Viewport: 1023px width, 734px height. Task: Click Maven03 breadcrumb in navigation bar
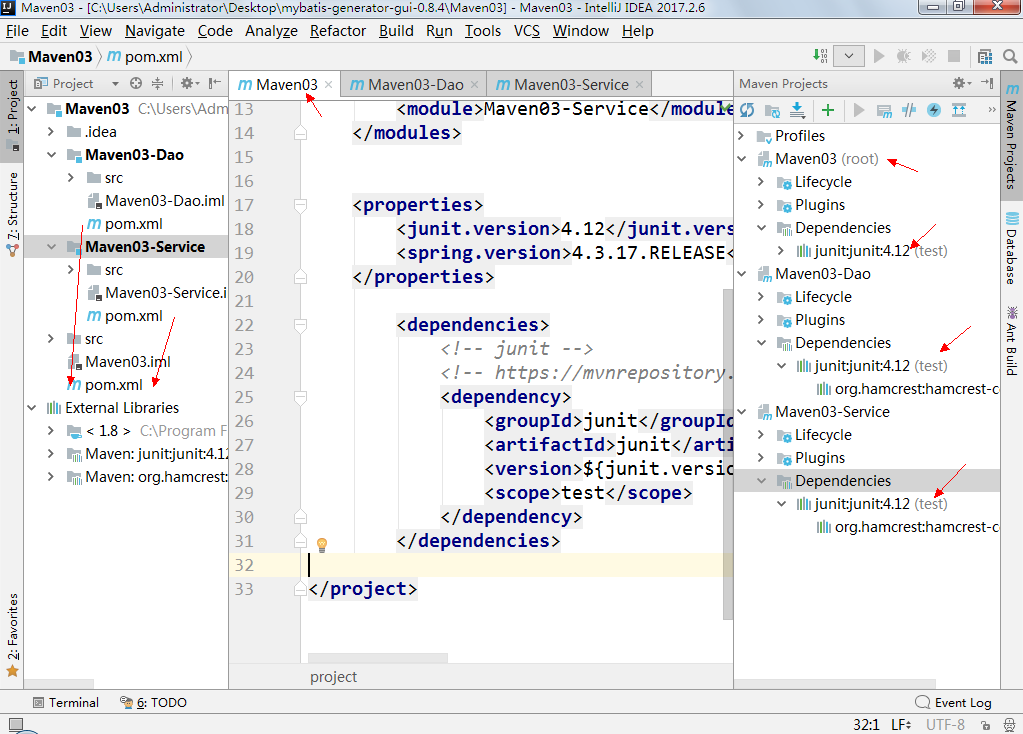[52, 57]
